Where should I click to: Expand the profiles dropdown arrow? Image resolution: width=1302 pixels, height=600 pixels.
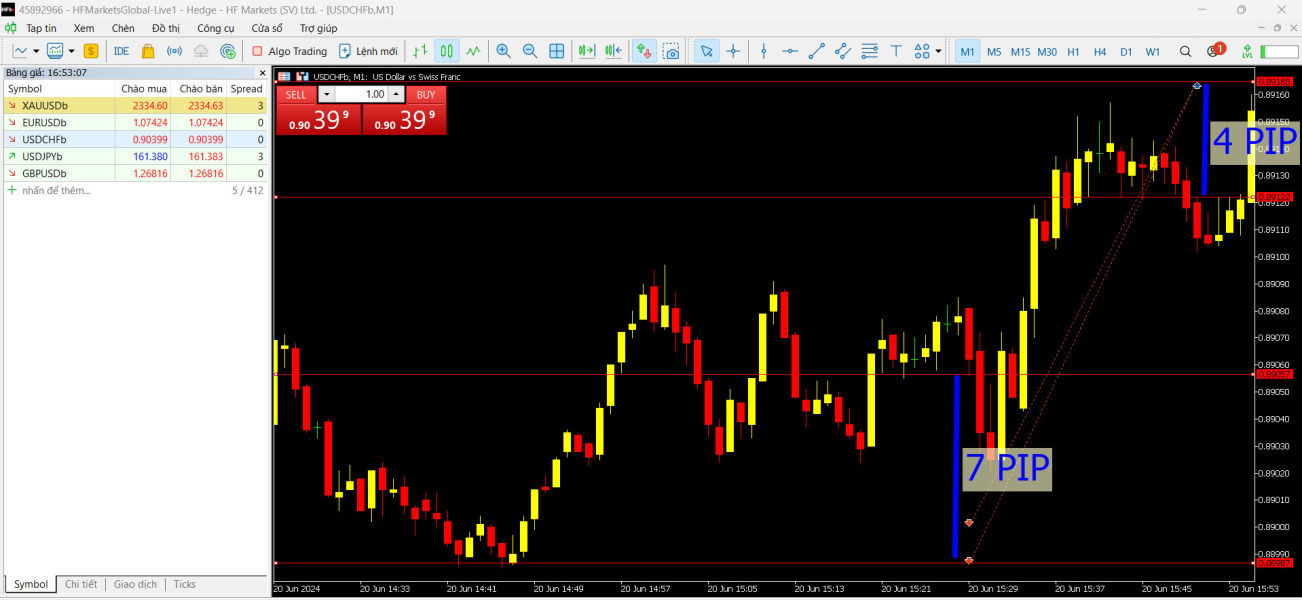point(71,51)
